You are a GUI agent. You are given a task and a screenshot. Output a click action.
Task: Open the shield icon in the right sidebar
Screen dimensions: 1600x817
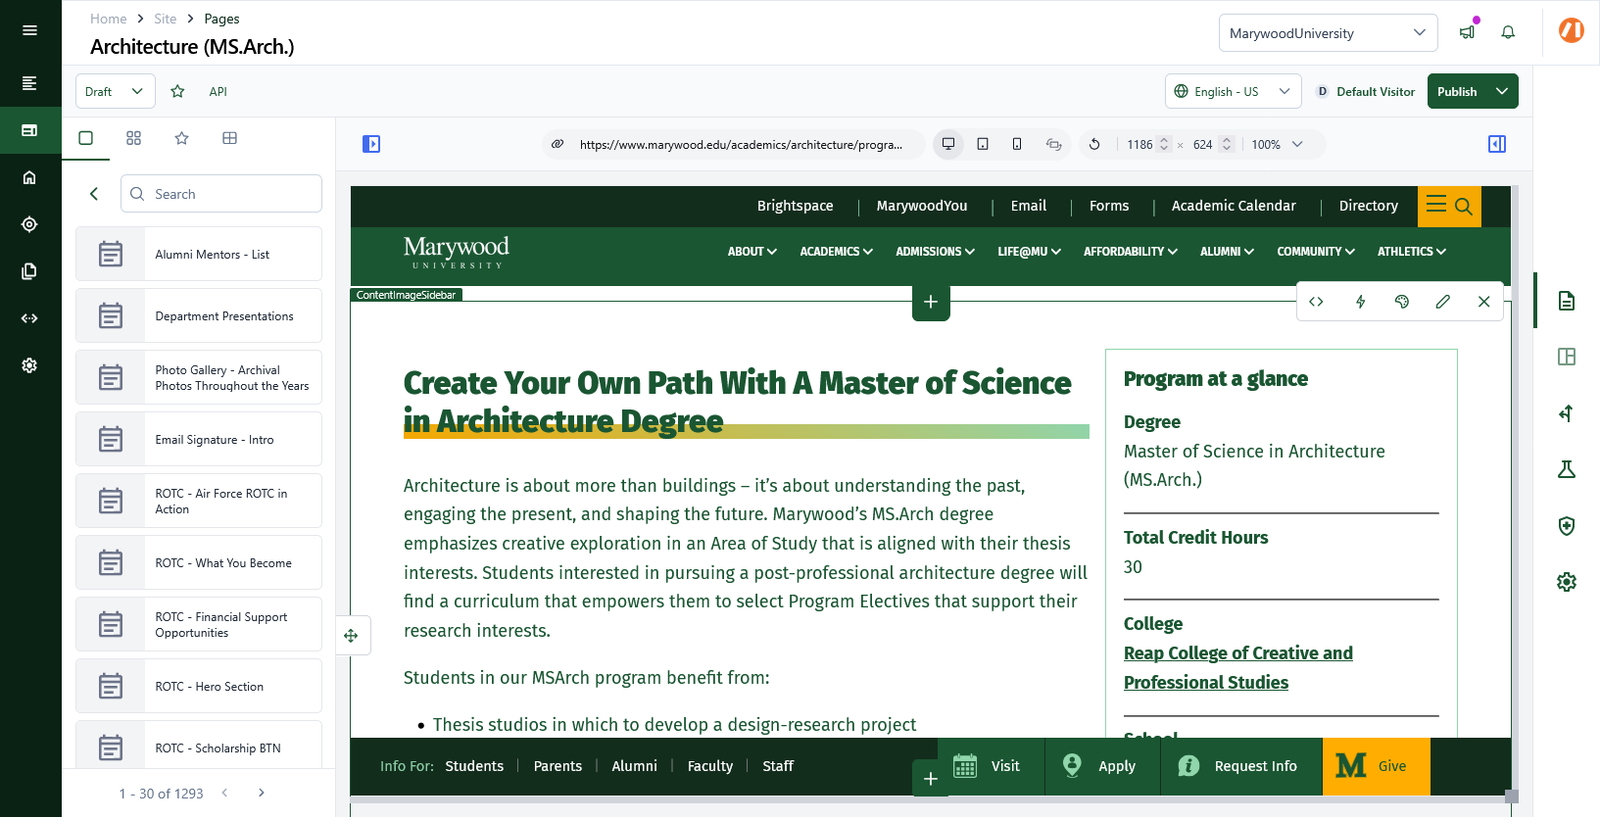(1567, 525)
